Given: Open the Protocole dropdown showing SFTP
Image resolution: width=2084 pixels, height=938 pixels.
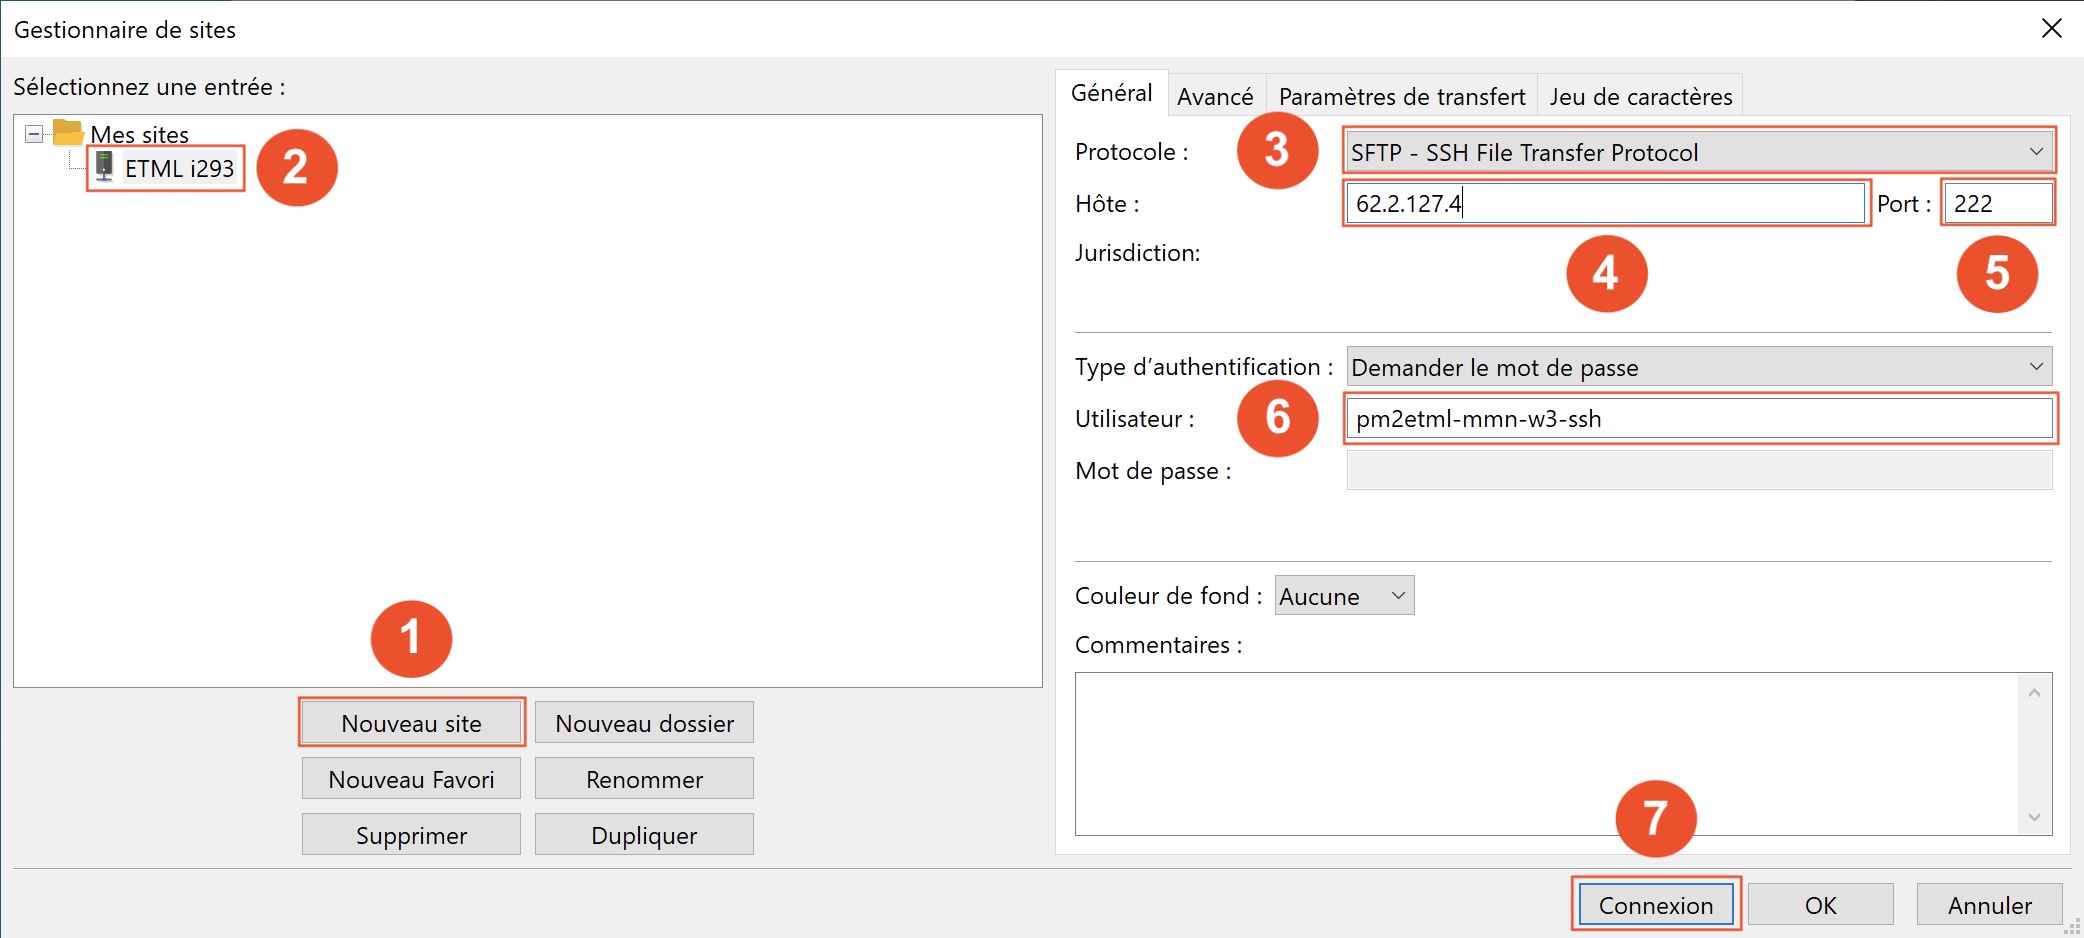Looking at the screenshot, I should point(1699,152).
